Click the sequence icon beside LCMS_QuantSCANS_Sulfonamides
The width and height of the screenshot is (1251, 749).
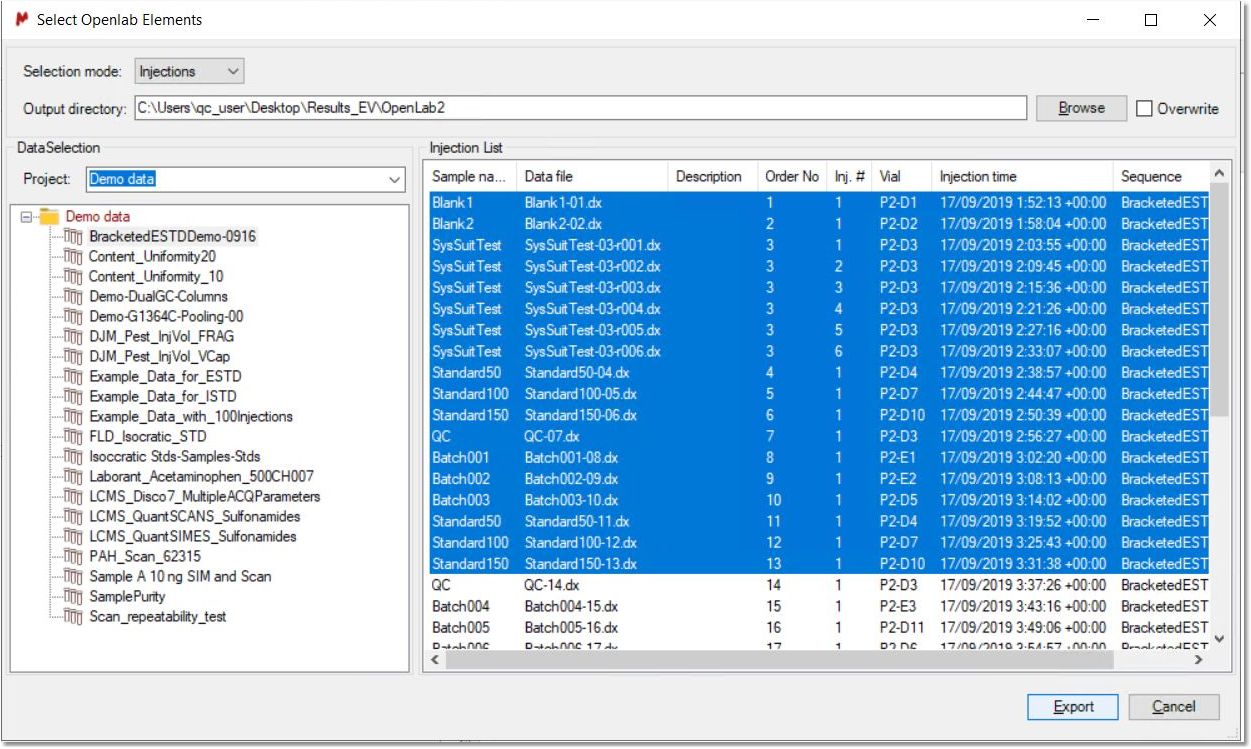[73, 517]
